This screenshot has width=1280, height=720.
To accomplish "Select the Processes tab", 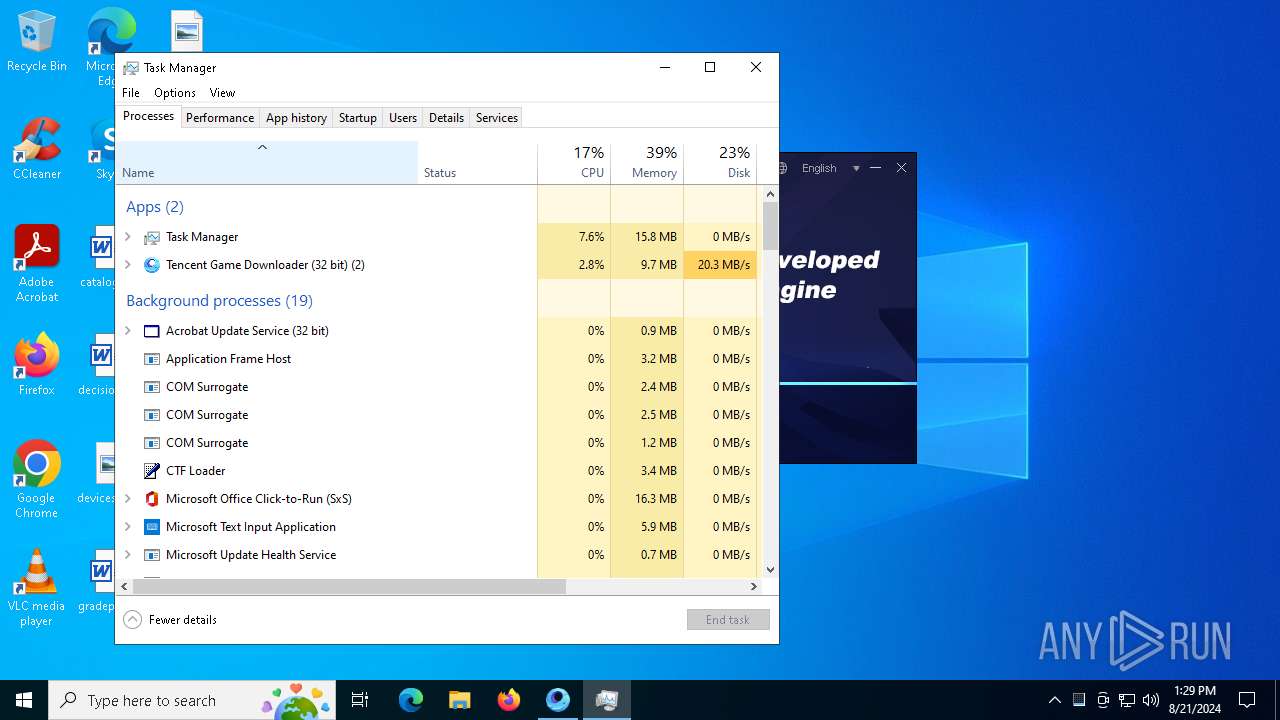I will 148,116.
